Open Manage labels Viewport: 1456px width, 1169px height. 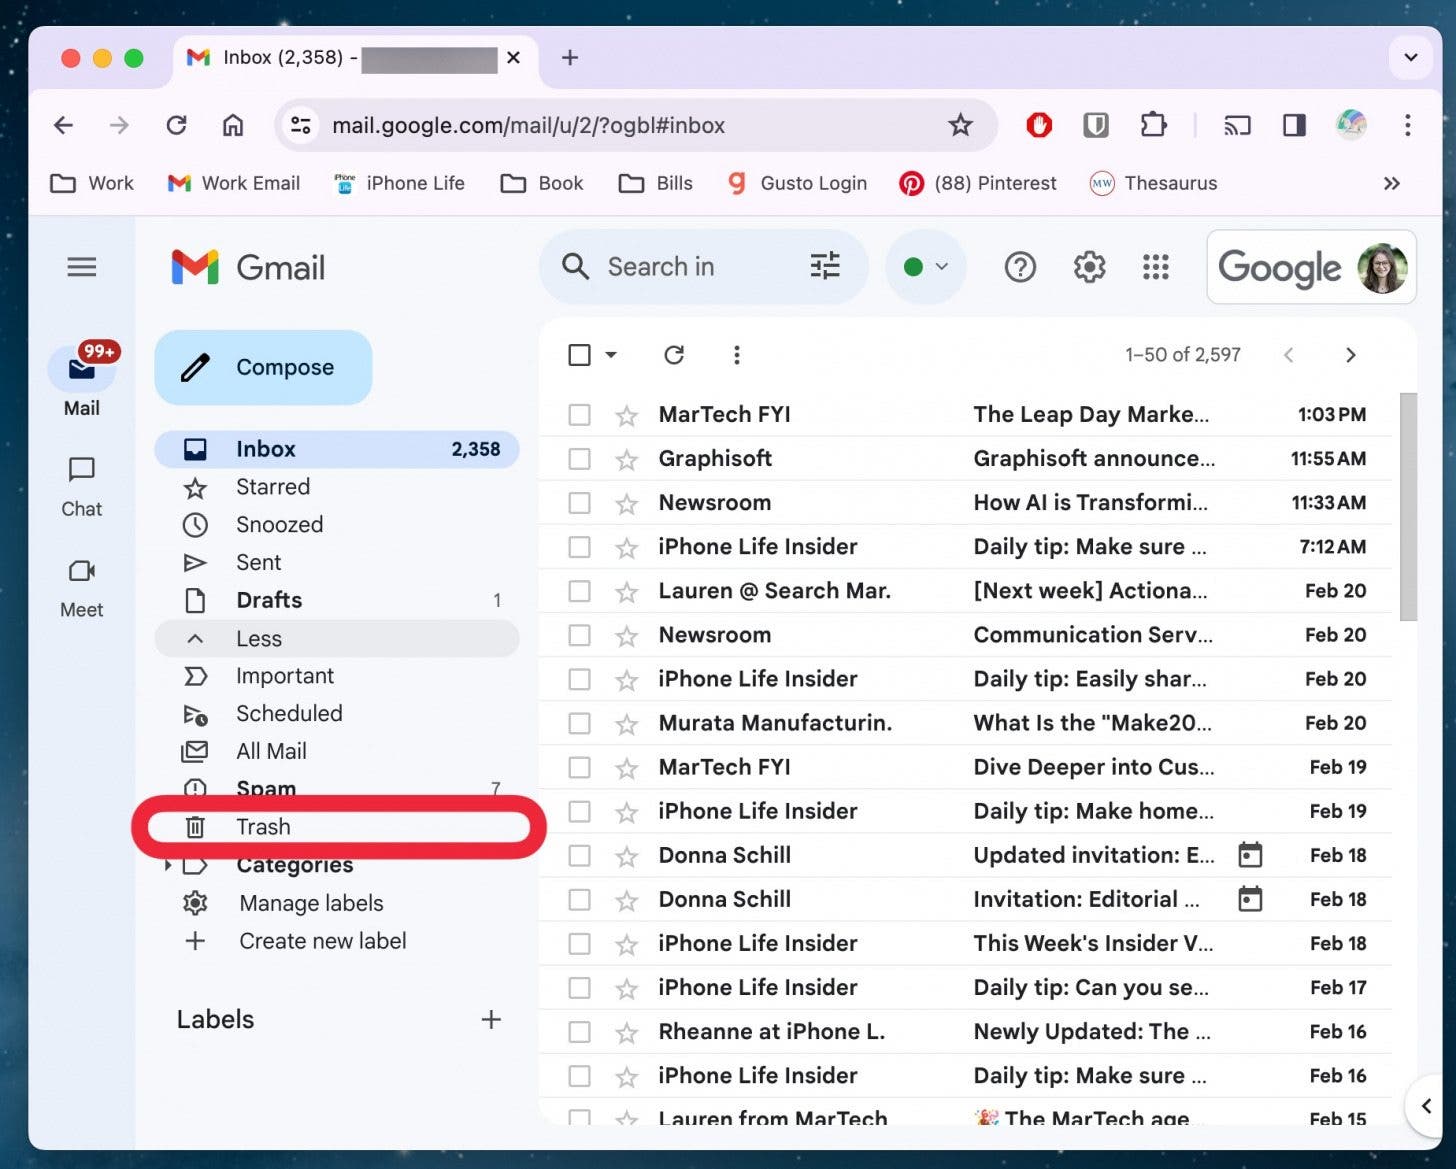(311, 903)
